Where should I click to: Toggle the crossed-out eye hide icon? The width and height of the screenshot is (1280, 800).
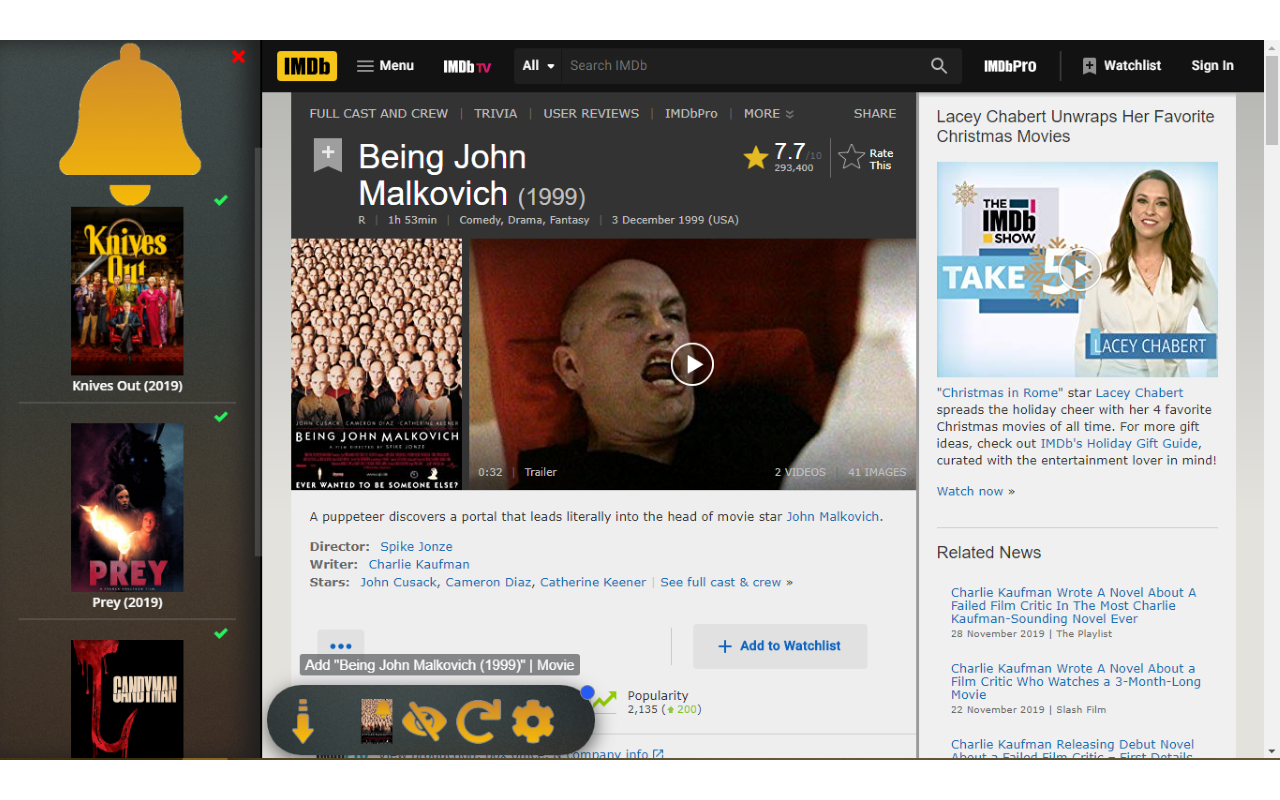424,721
